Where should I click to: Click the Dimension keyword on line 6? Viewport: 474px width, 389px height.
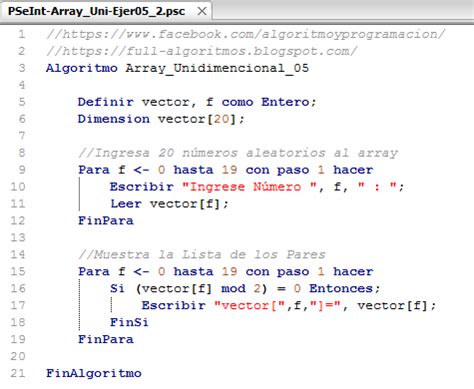(x=114, y=119)
